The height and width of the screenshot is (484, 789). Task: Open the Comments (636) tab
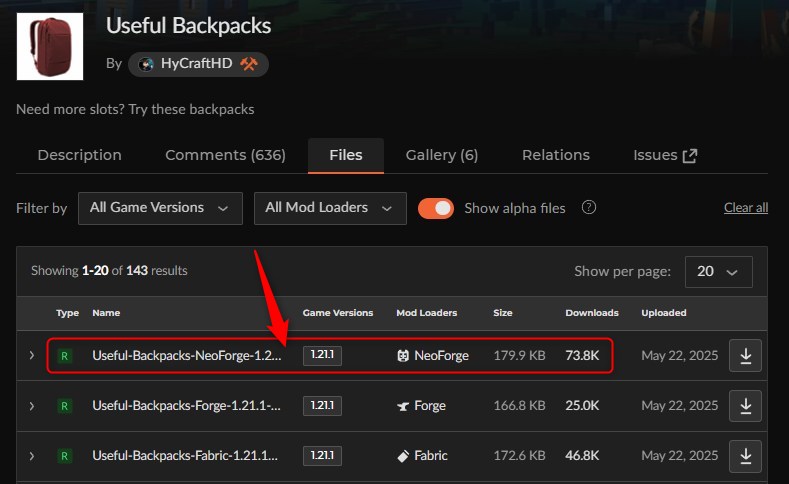225,155
